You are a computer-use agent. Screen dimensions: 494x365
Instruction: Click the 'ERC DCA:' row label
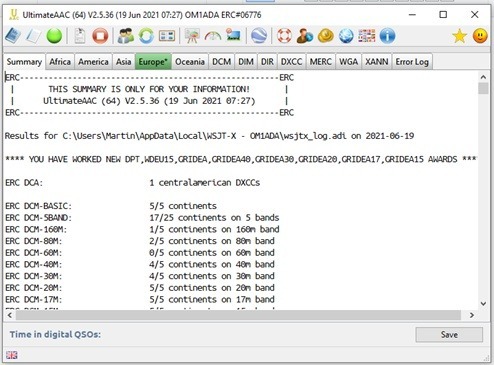coord(24,183)
